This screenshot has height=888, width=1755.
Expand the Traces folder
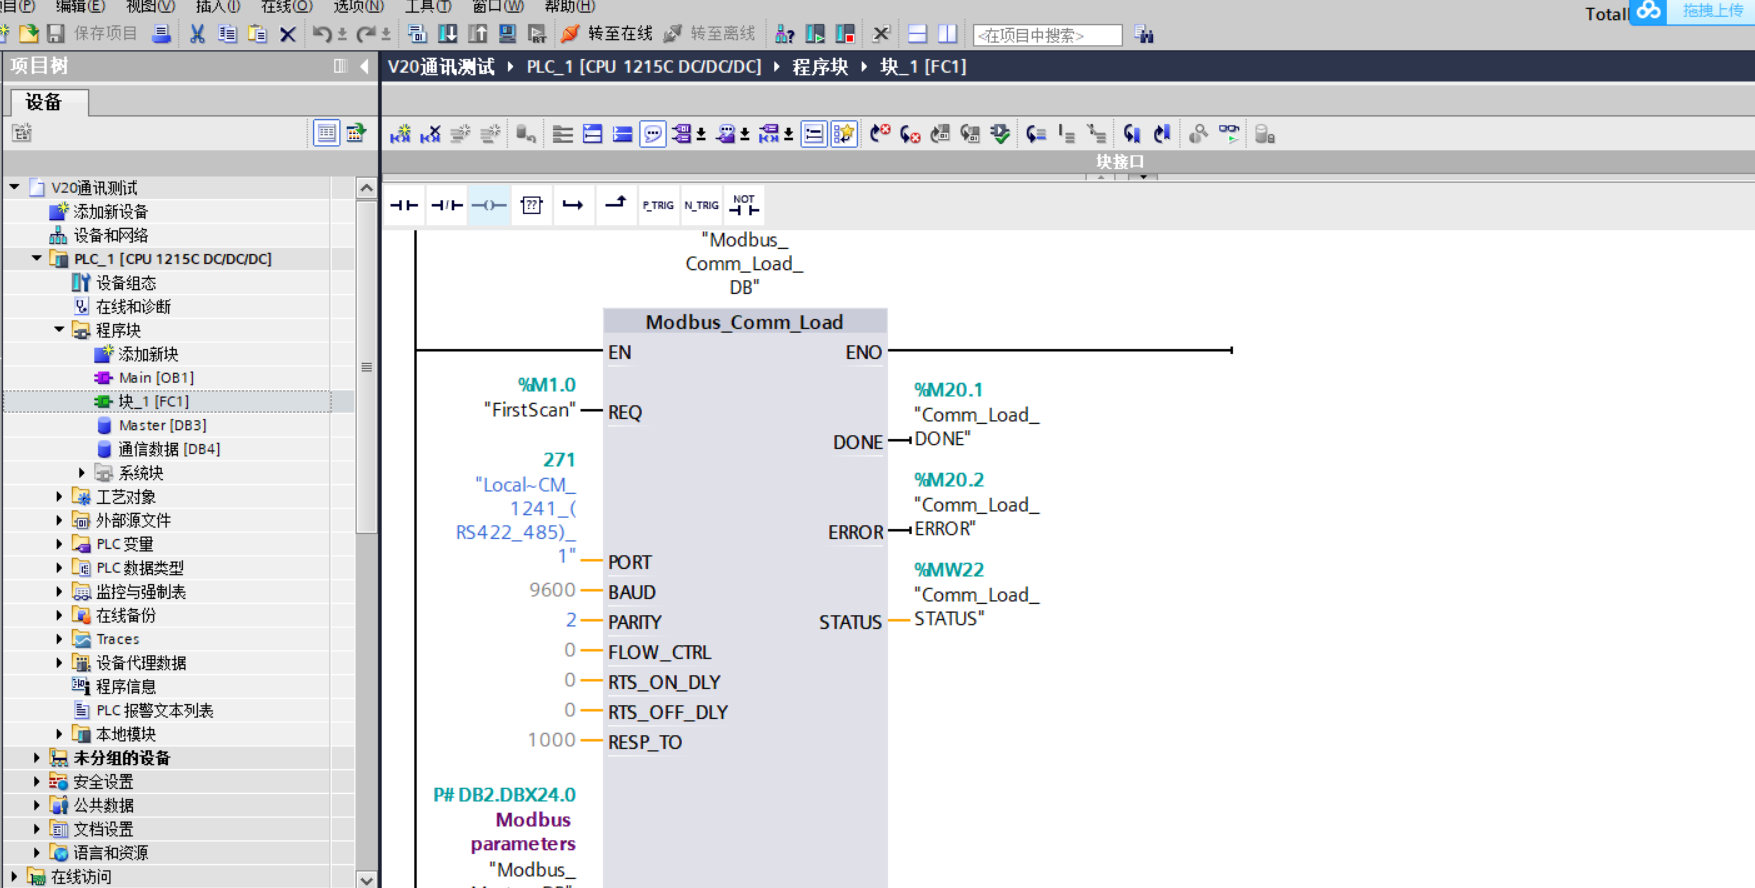coord(59,639)
